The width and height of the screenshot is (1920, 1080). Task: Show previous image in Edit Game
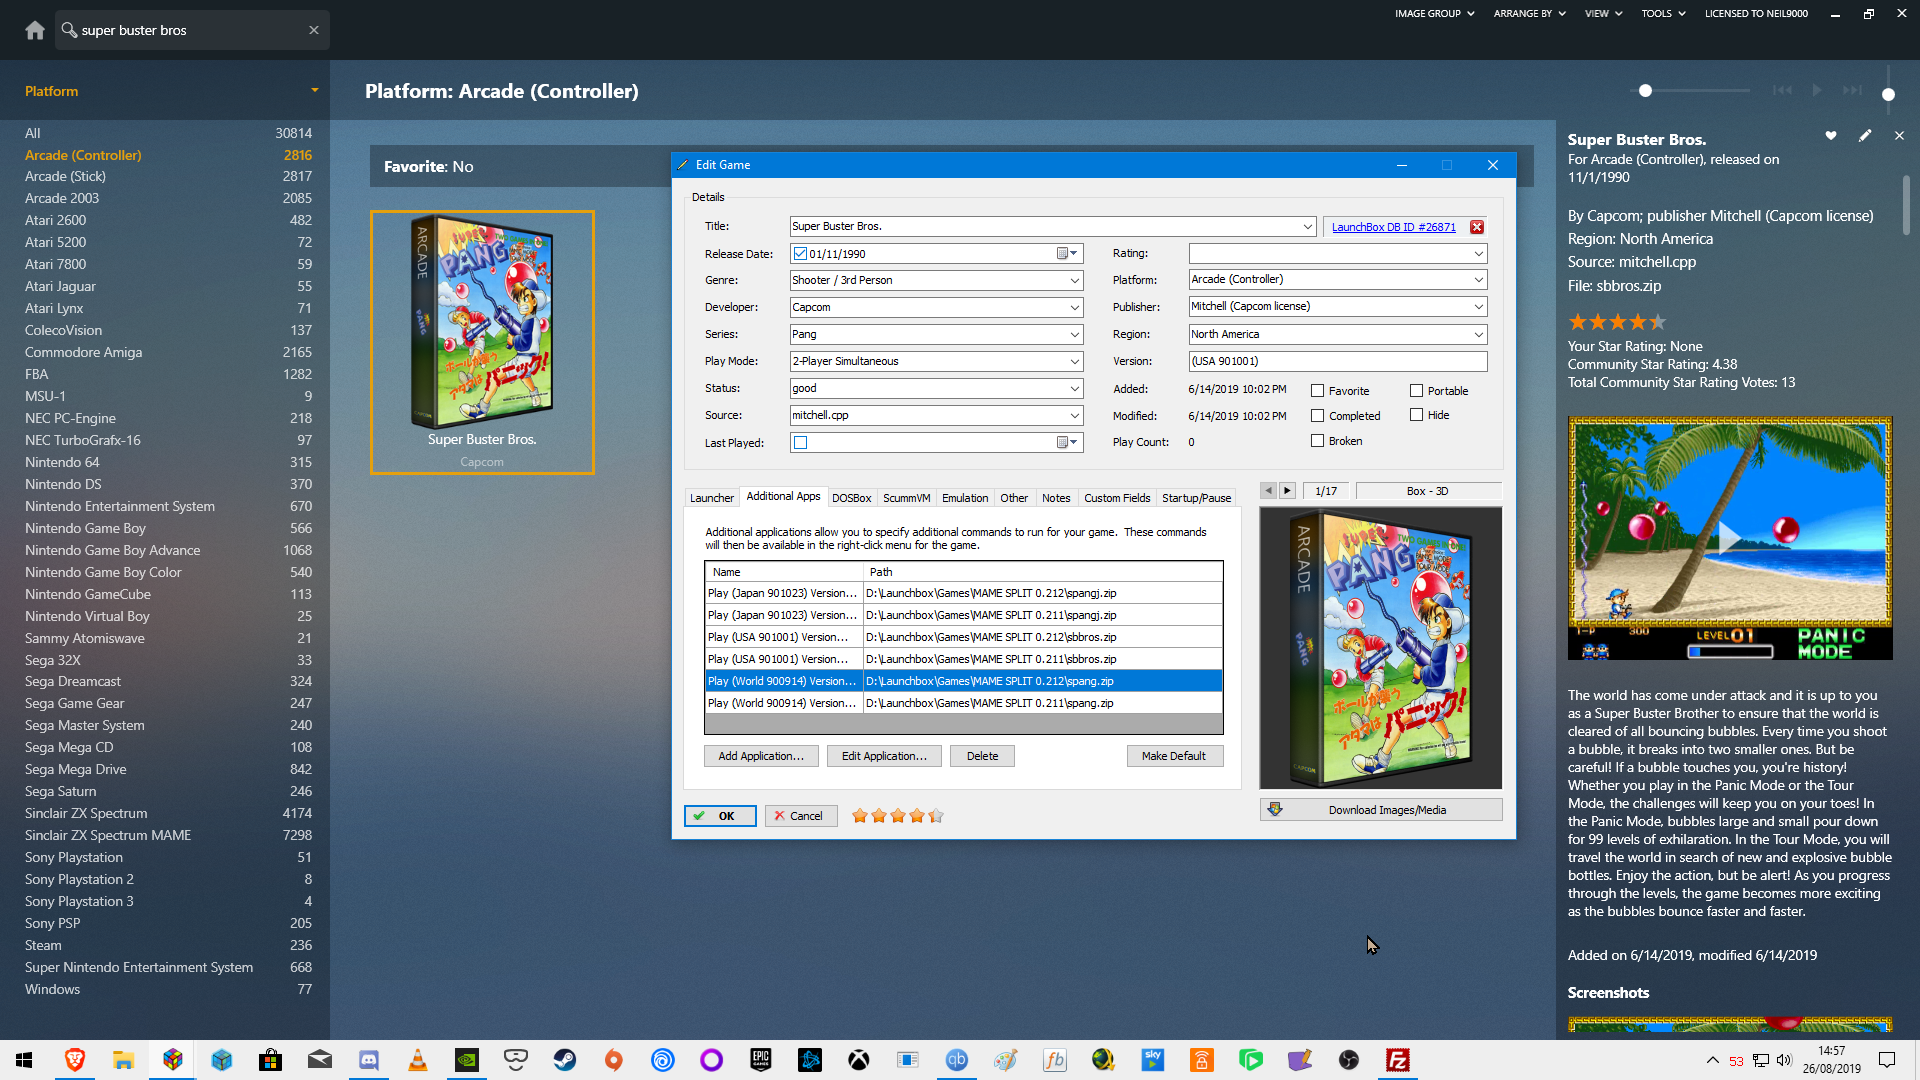tap(1268, 491)
